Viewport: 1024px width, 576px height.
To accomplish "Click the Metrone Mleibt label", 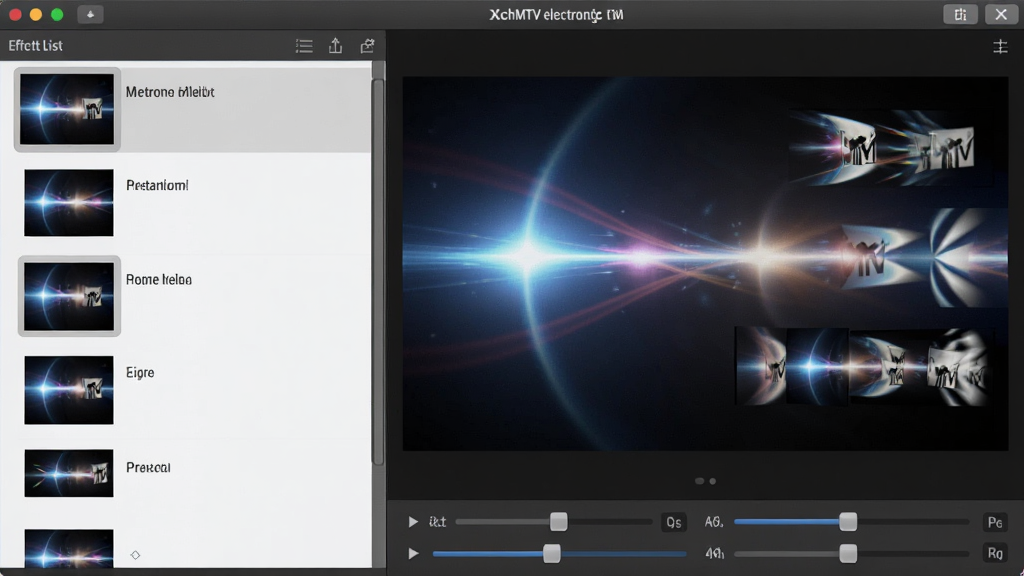I will pyautogui.click(x=170, y=92).
